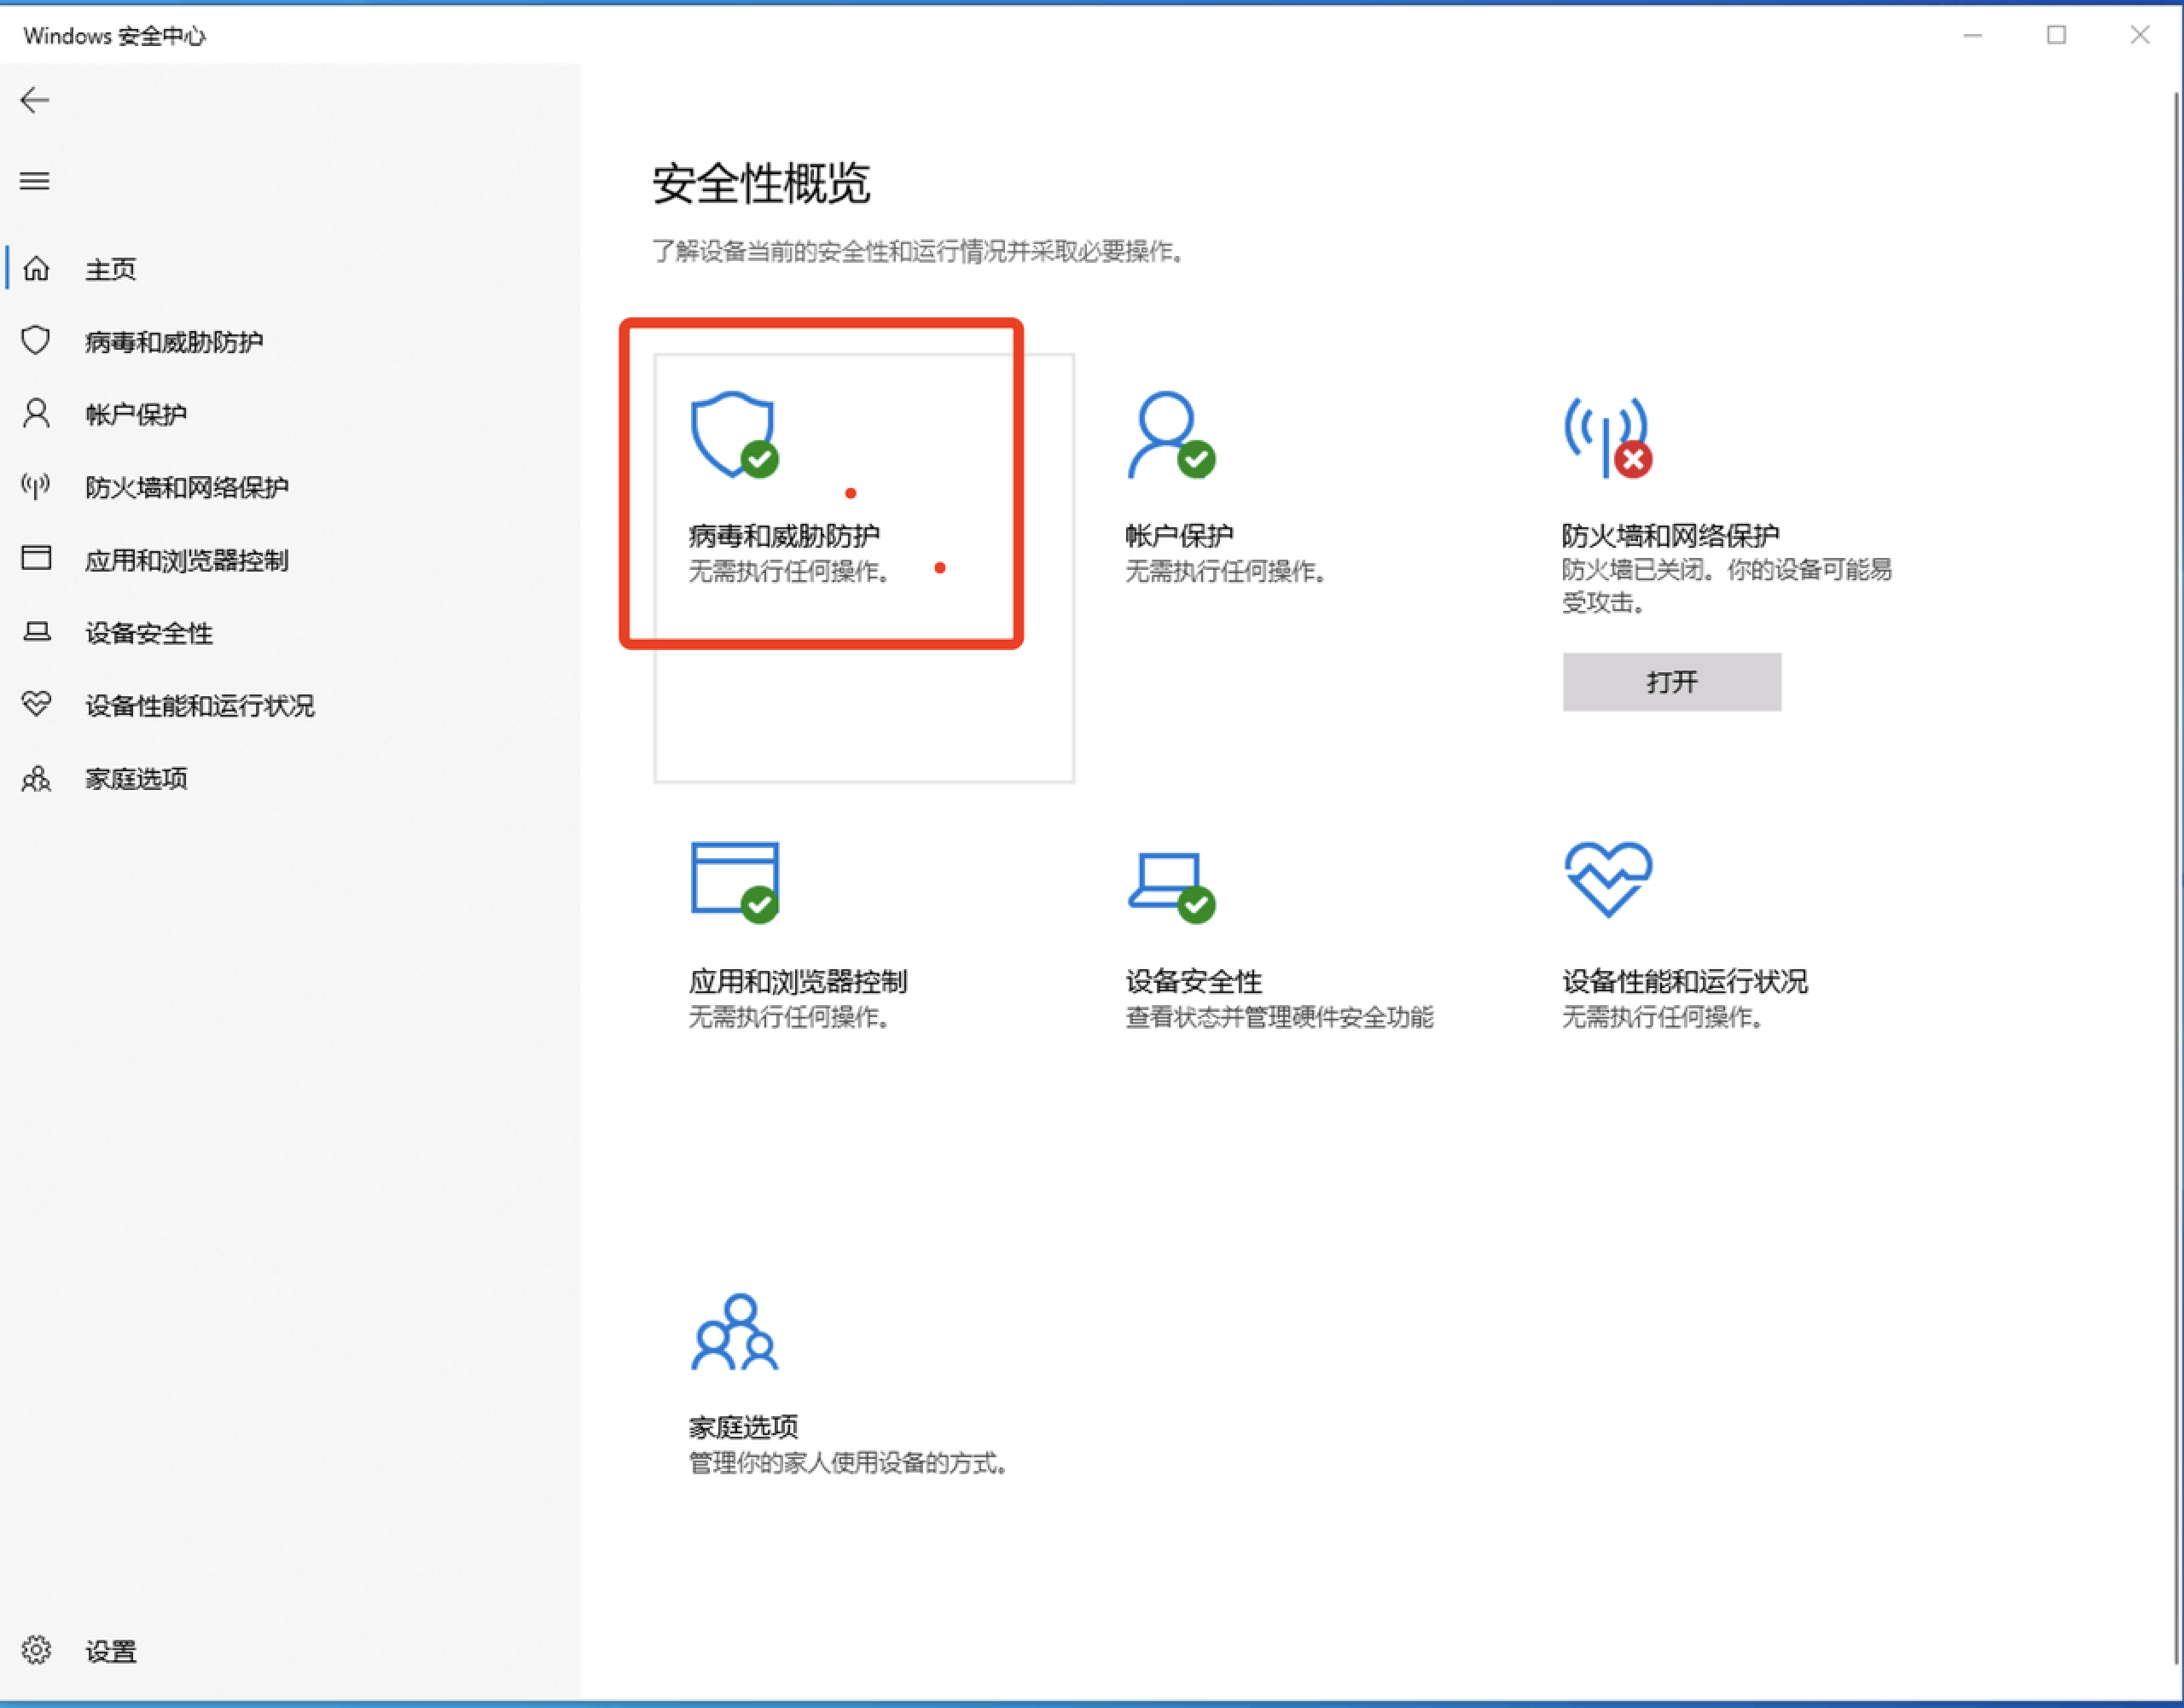The height and width of the screenshot is (1708, 2184).
Task: Click the large shield icon with green check
Action: click(735, 435)
